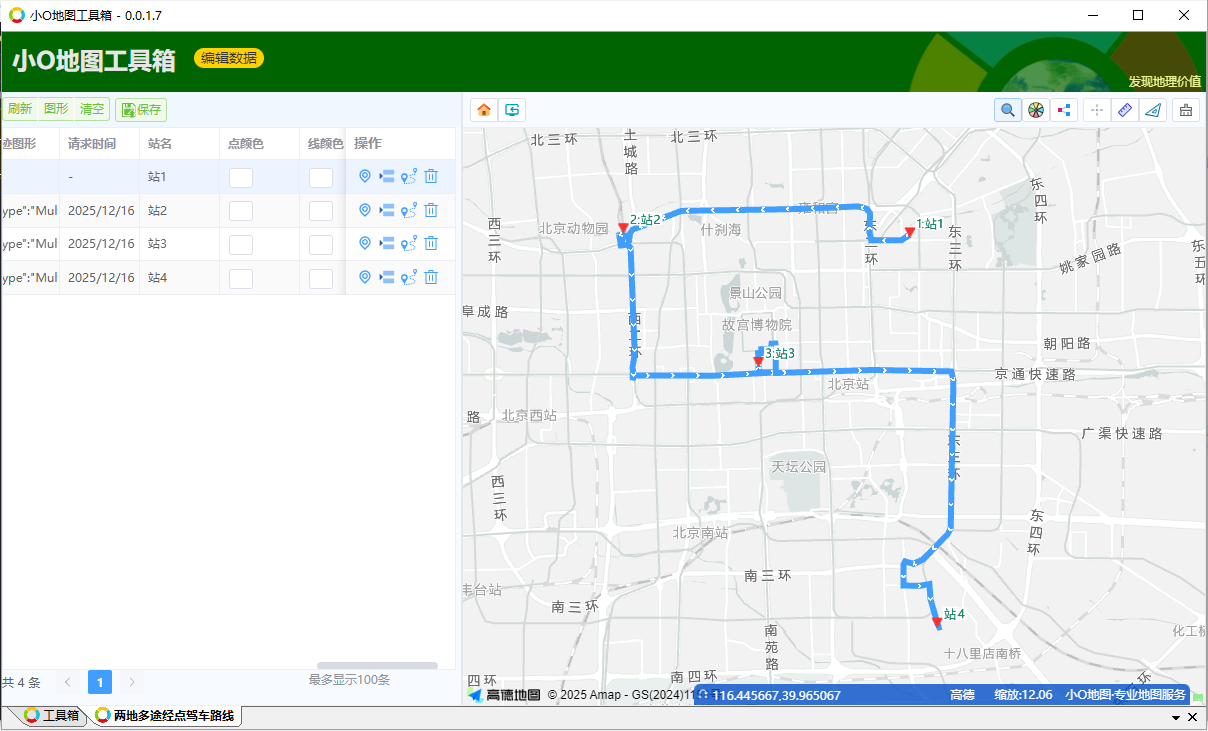
Task: Switch to the 工具箱 tab
Action: (51, 716)
